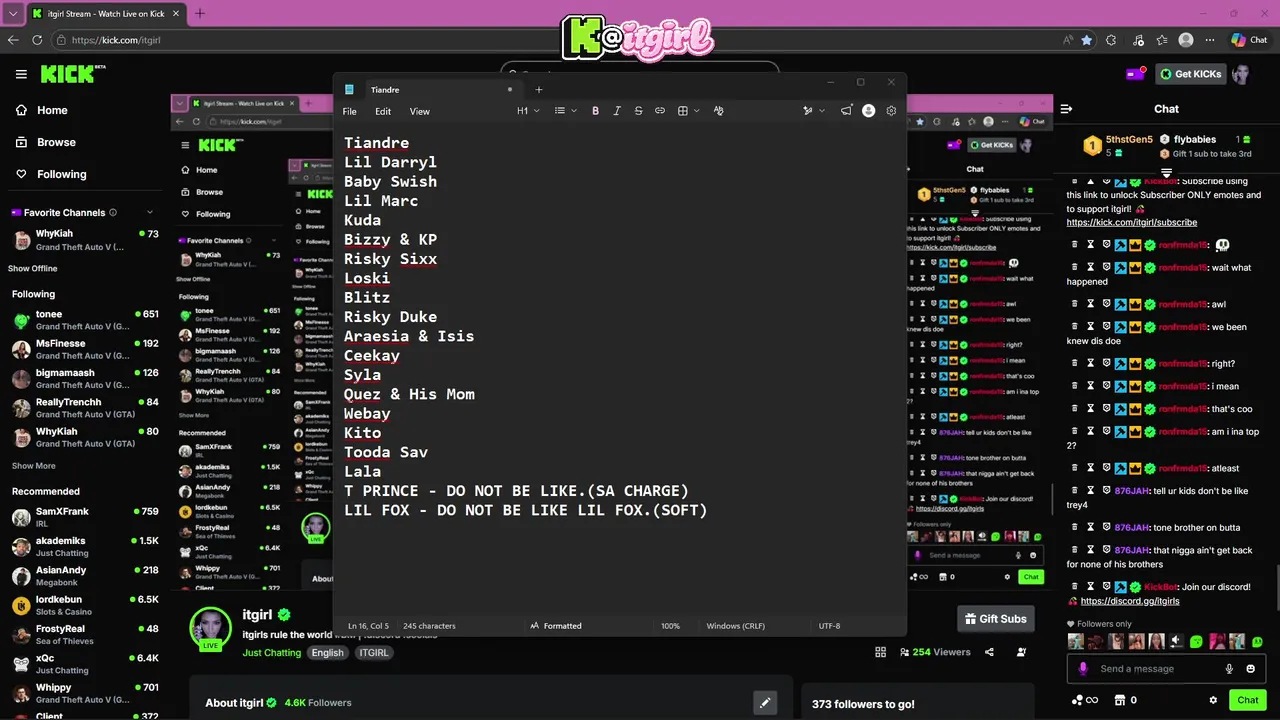Open chat settings gear beside Chat button
This screenshot has height=720, width=1280.
point(1213,700)
